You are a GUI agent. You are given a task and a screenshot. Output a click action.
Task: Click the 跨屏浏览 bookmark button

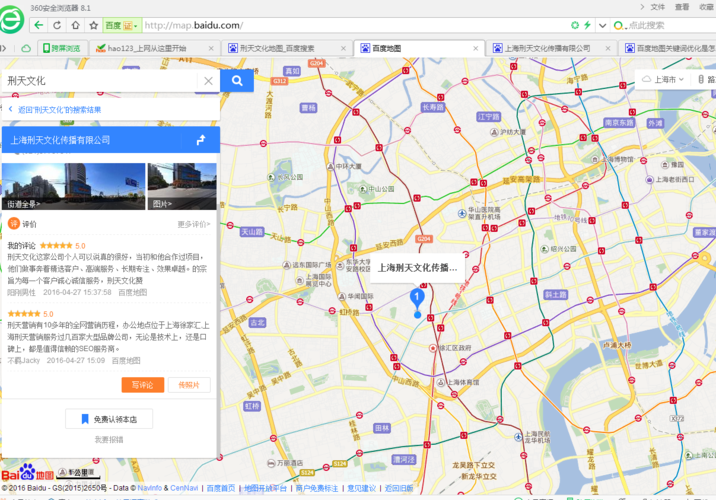coord(62,48)
